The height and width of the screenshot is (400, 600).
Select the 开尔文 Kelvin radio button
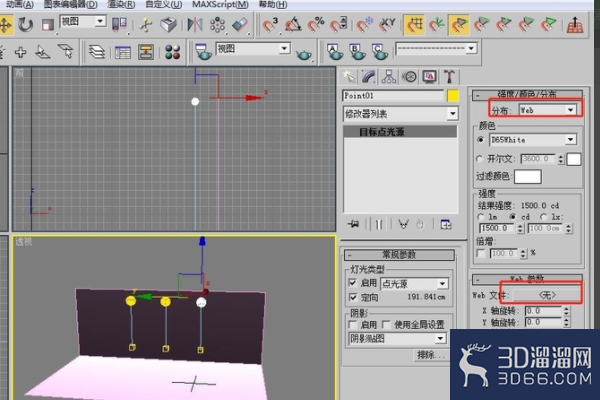click(x=480, y=158)
